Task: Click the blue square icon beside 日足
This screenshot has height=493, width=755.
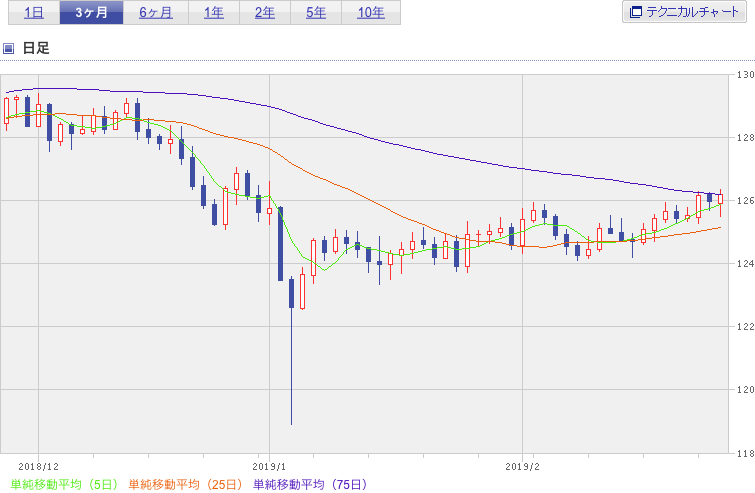Action: click(8, 48)
